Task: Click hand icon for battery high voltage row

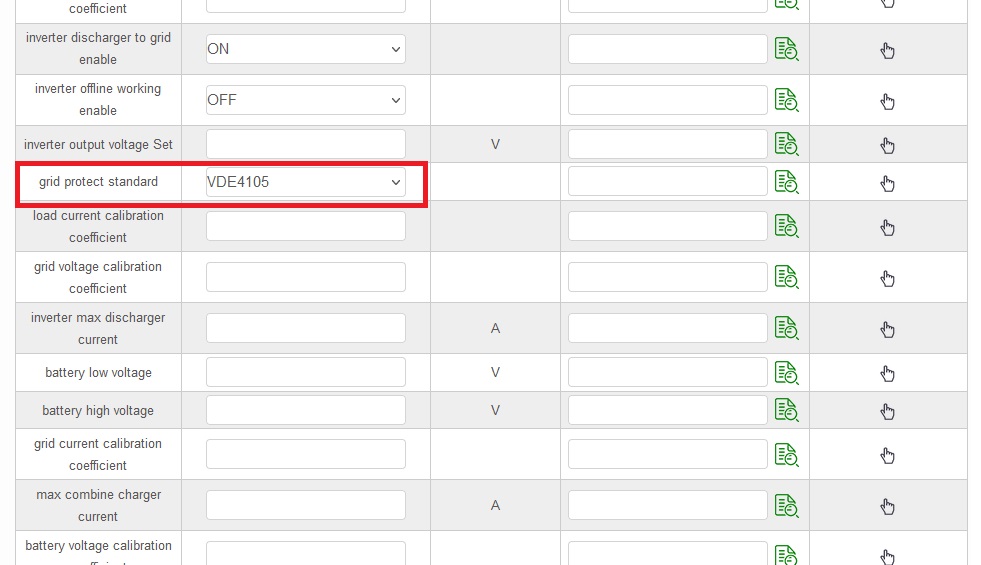Action: click(x=887, y=411)
